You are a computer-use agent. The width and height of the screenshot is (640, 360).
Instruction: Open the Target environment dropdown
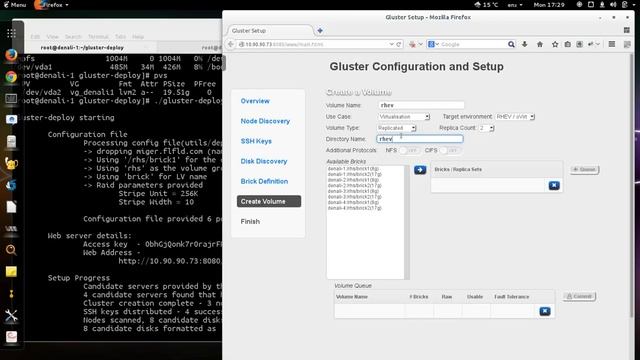click(515, 117)
